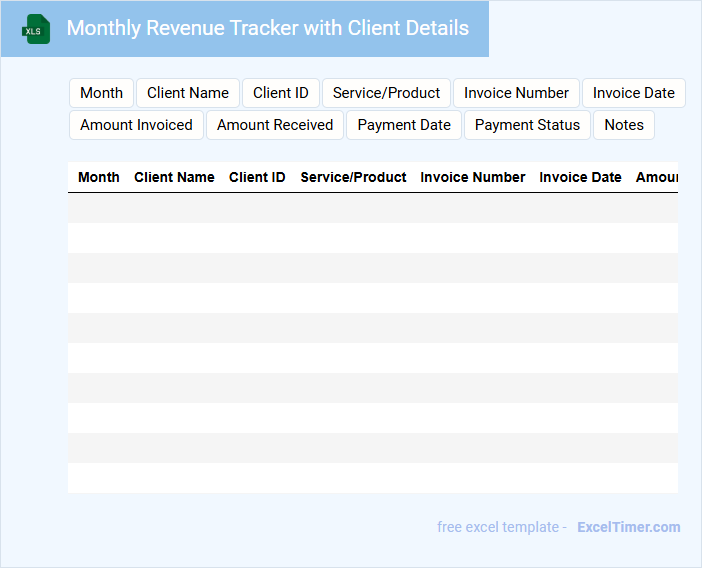Open the ExcelTimer.com link
The image size is (702, 568).
[628, 527]
